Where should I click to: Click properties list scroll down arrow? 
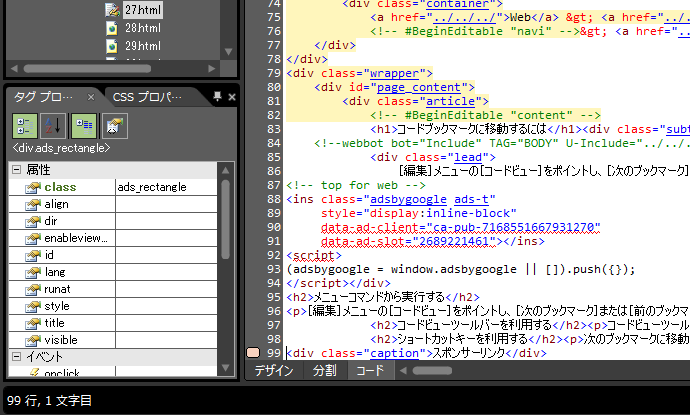(226, 368)
